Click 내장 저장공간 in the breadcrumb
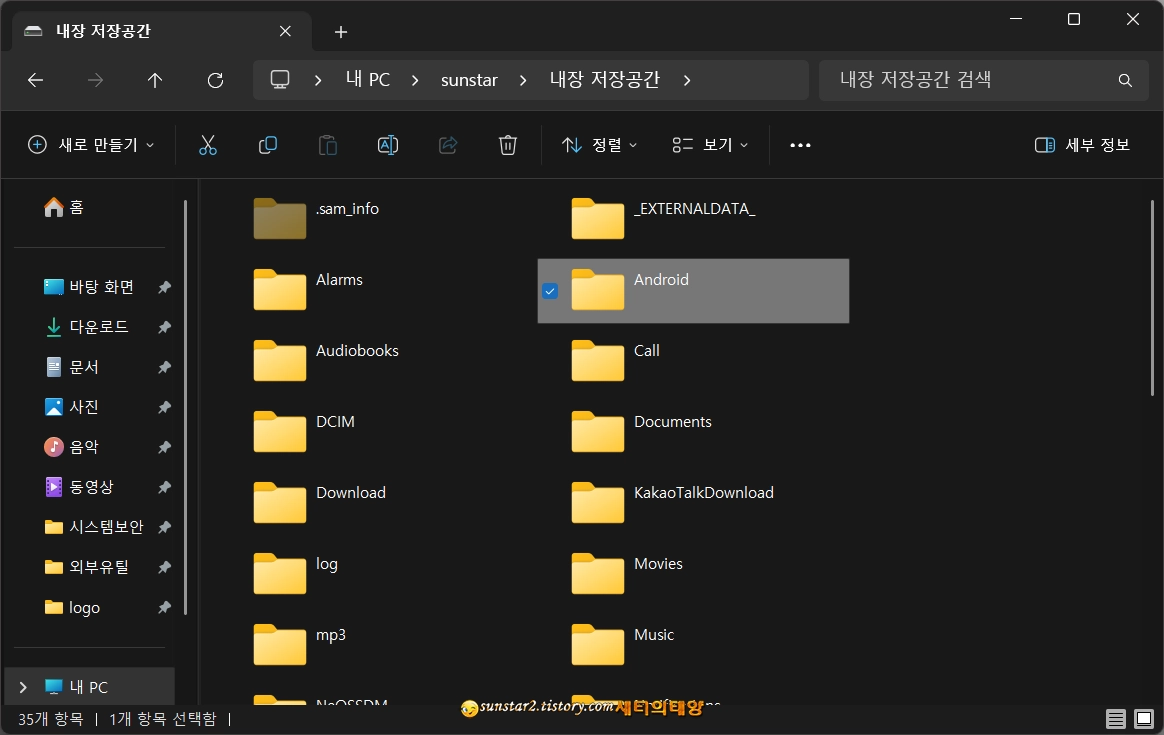Image resolution: width=1164 pixels, height=735 pixels. coord(604,79)
